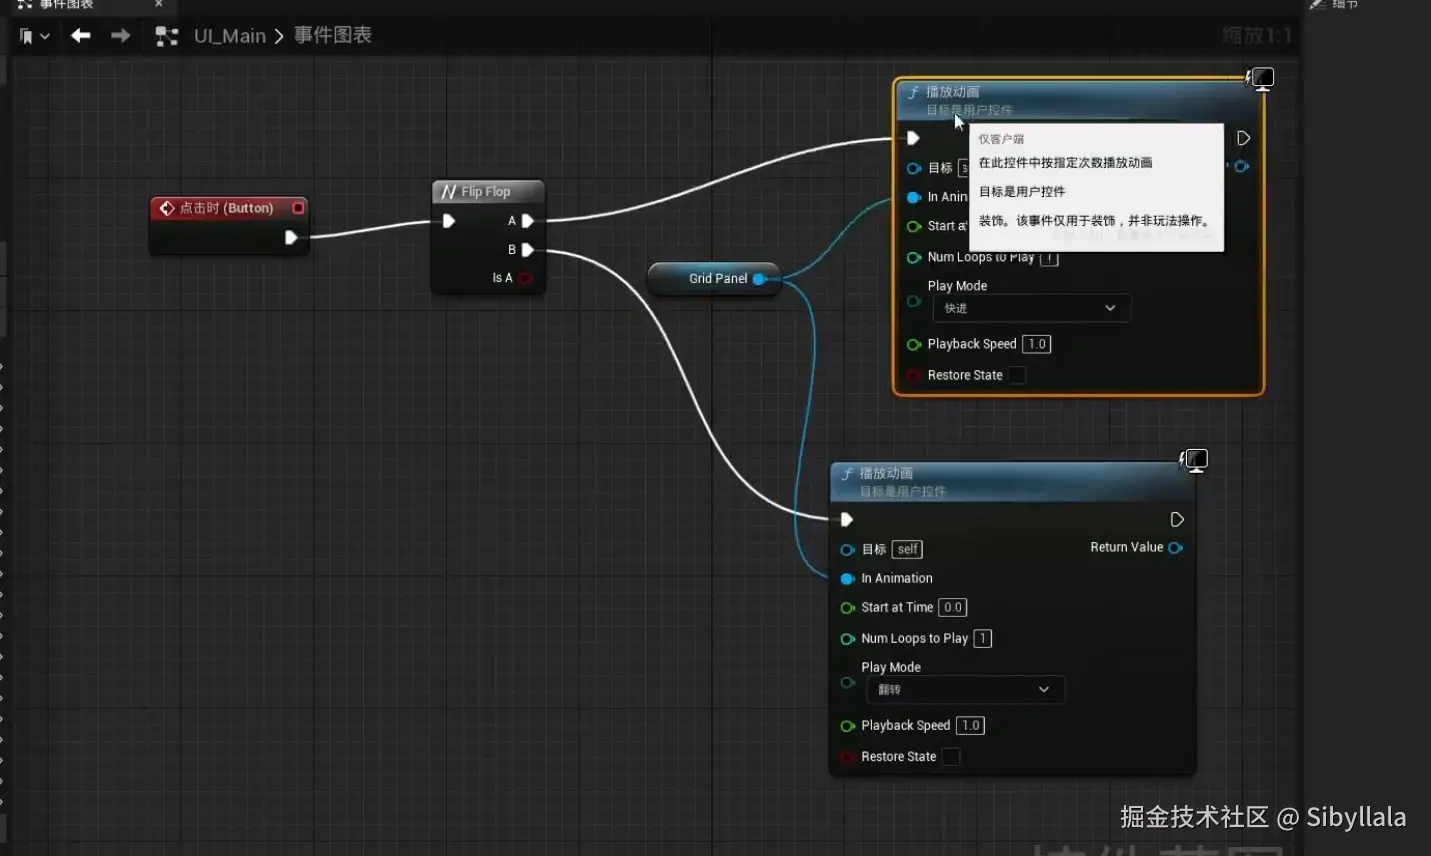Edit the lower Playback Speed value 1.0
This screenshot has width=1431, height=856.
pyautogui.click(x=971, y=725)
